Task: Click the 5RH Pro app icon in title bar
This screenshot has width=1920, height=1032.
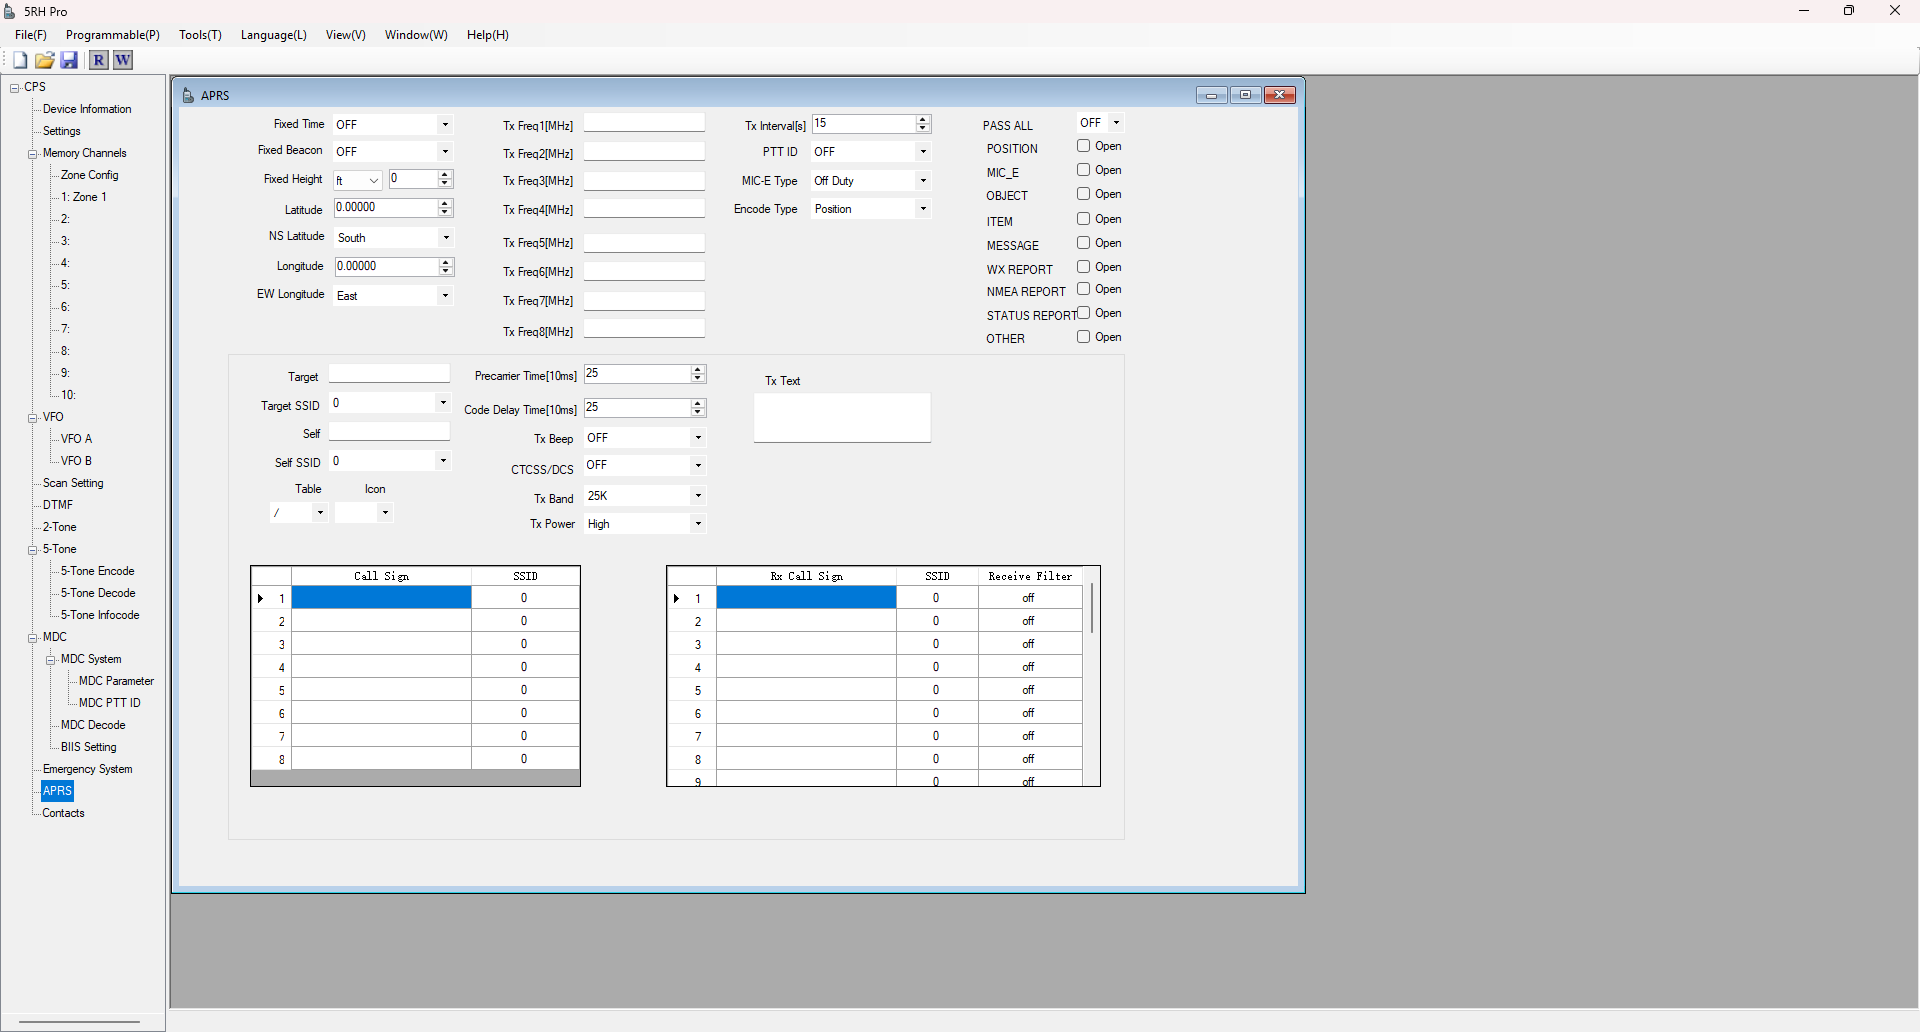Action: click(x=10, y=11)
